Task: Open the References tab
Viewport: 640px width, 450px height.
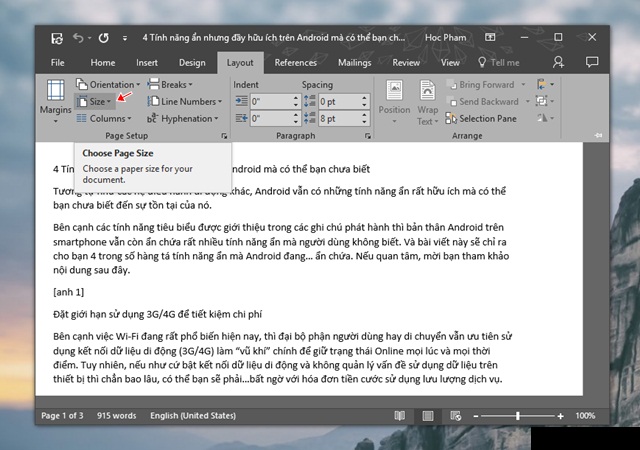Action: click(x=296, y=62)
